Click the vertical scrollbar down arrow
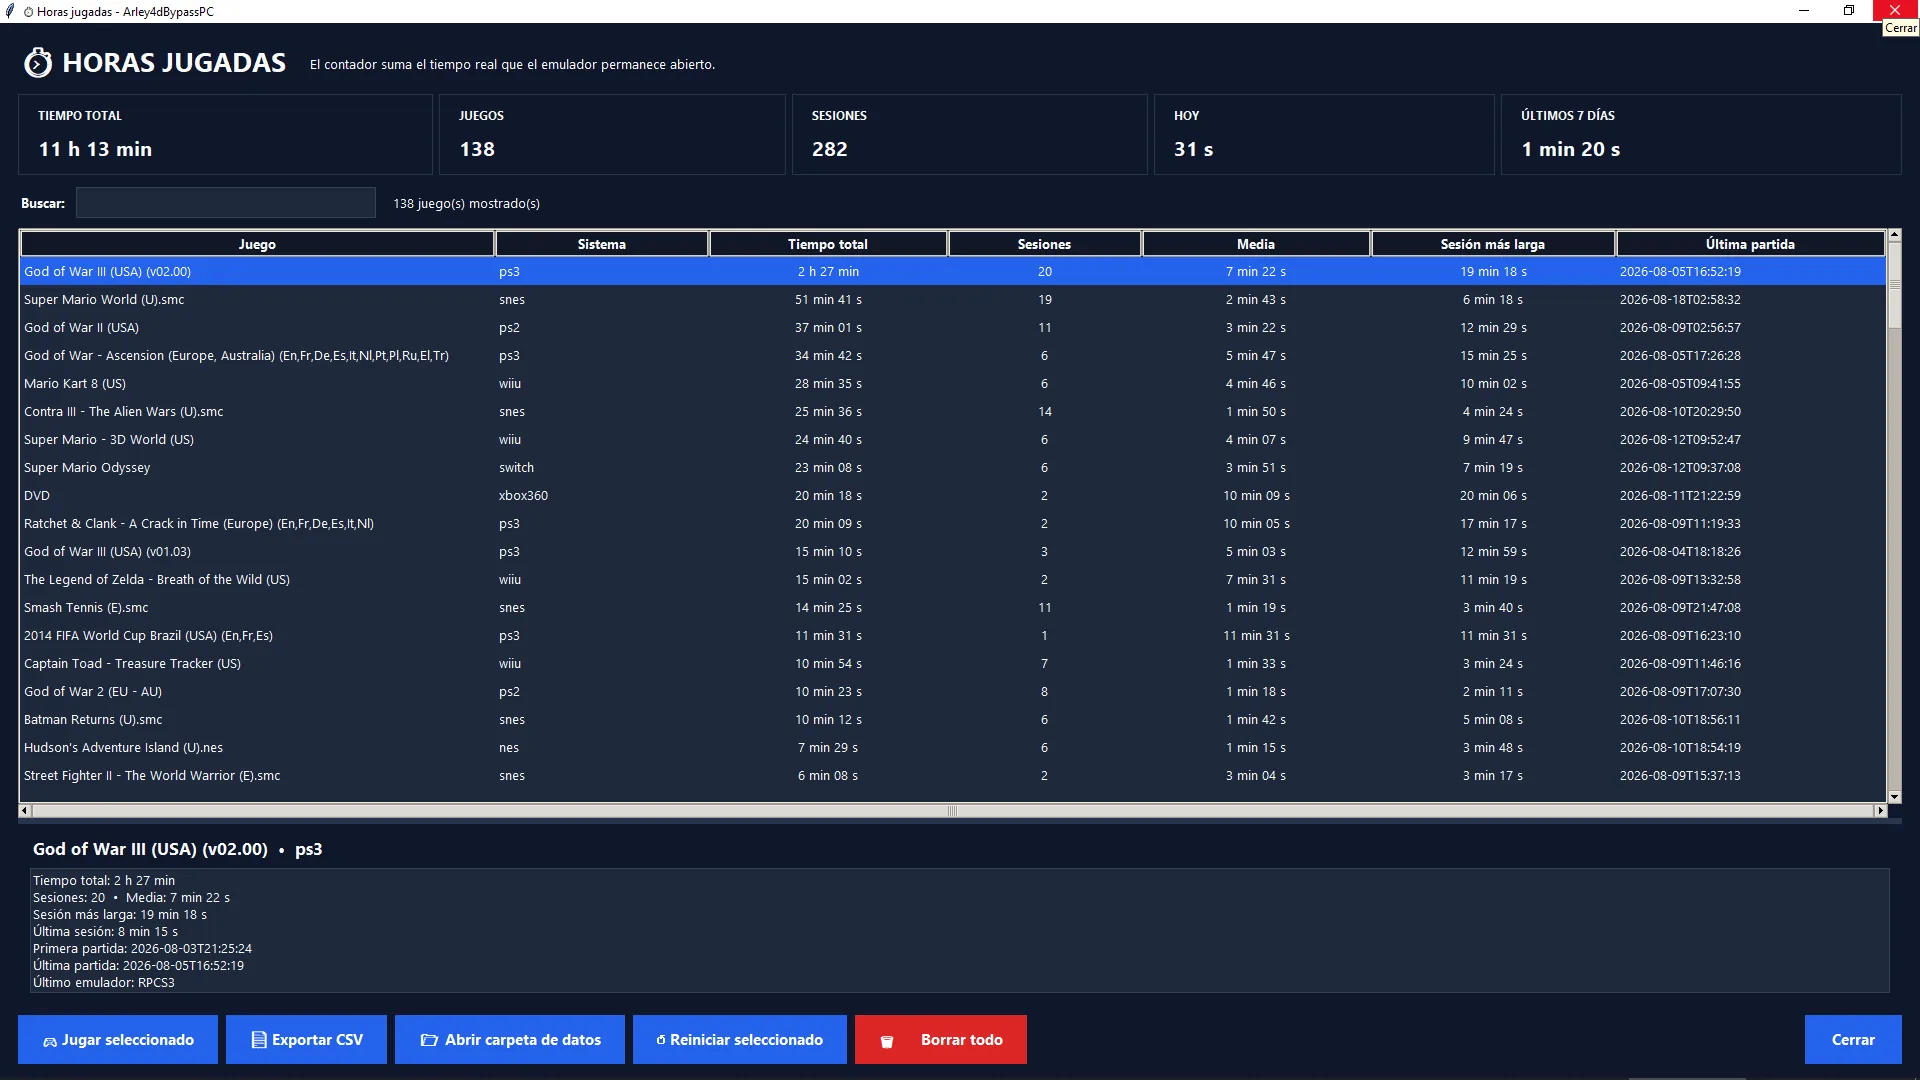Image resolution: width=1920 pixels, height=1080 pixels. tap(1894, 797)
